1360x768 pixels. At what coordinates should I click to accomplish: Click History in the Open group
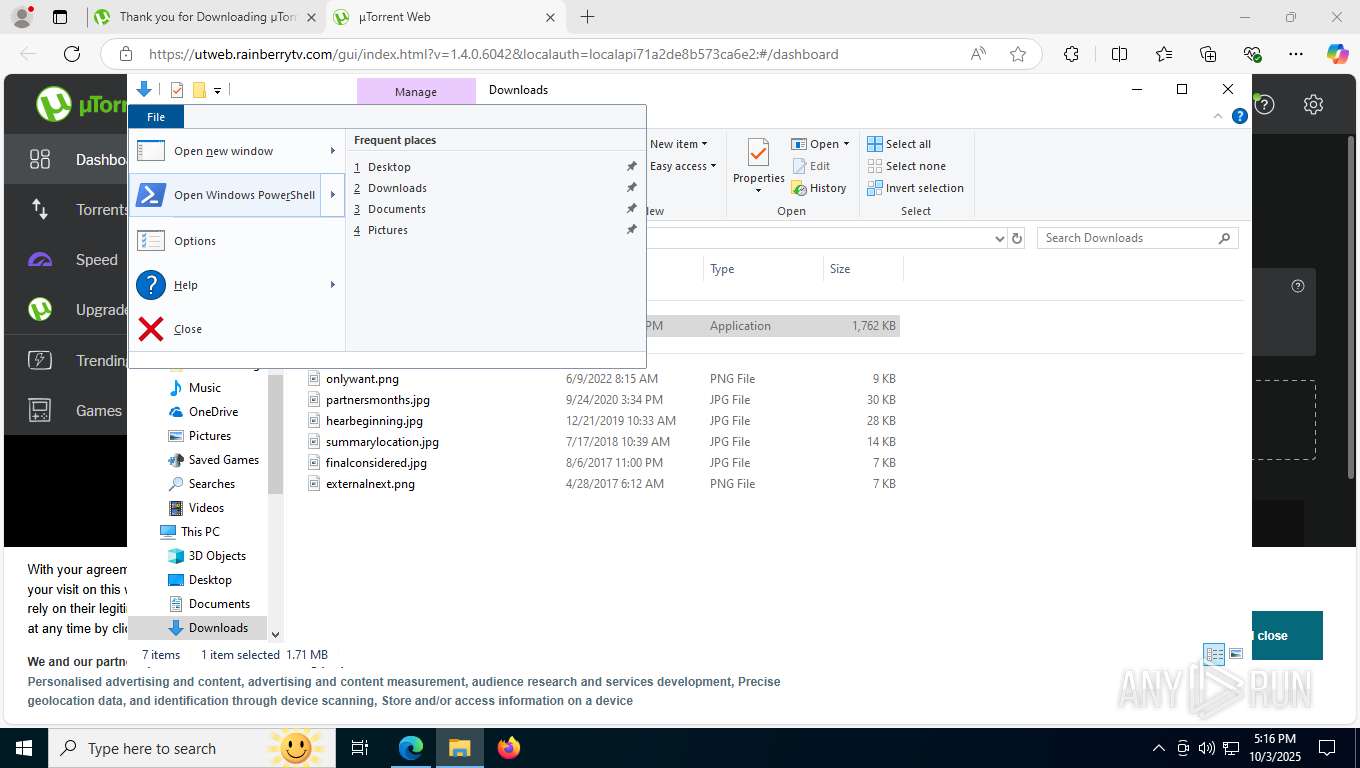tap(819, 188)
